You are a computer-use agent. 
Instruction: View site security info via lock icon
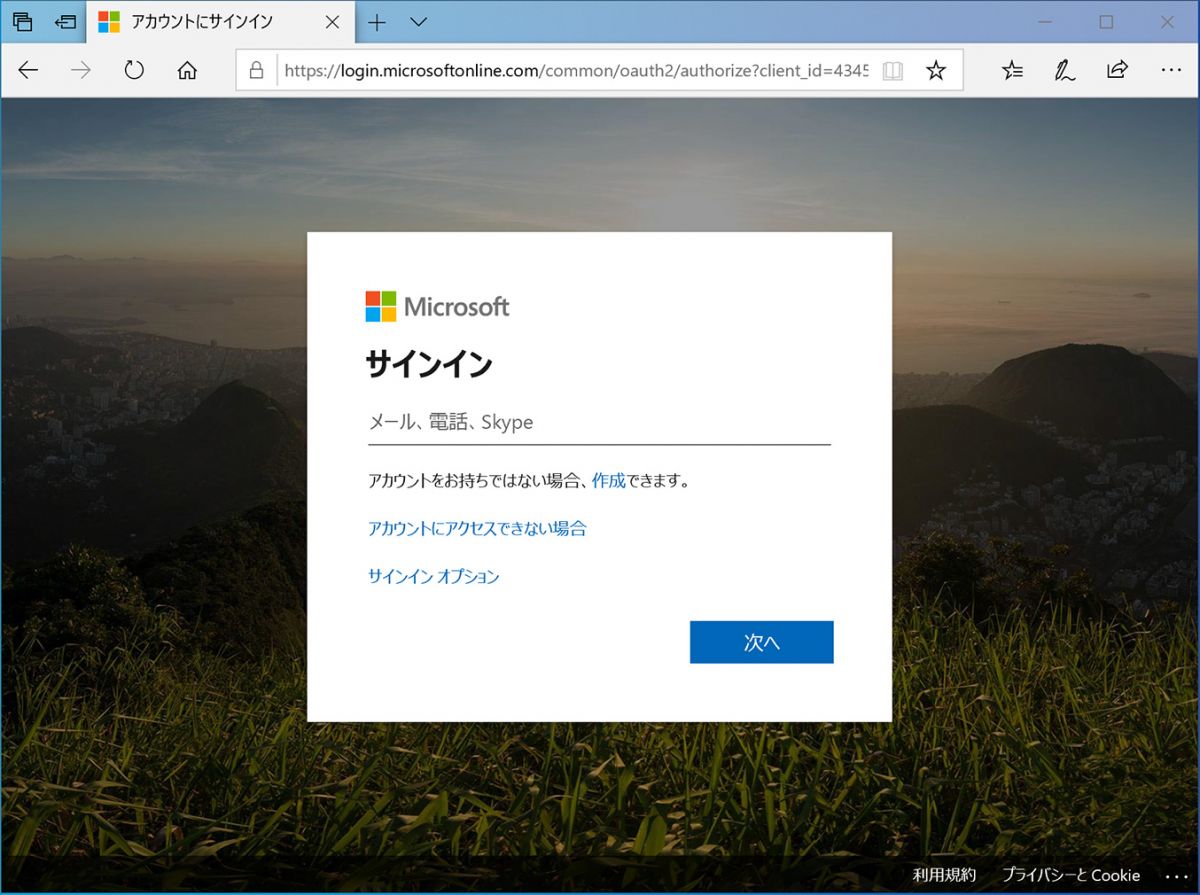click(x=257, y=70)
